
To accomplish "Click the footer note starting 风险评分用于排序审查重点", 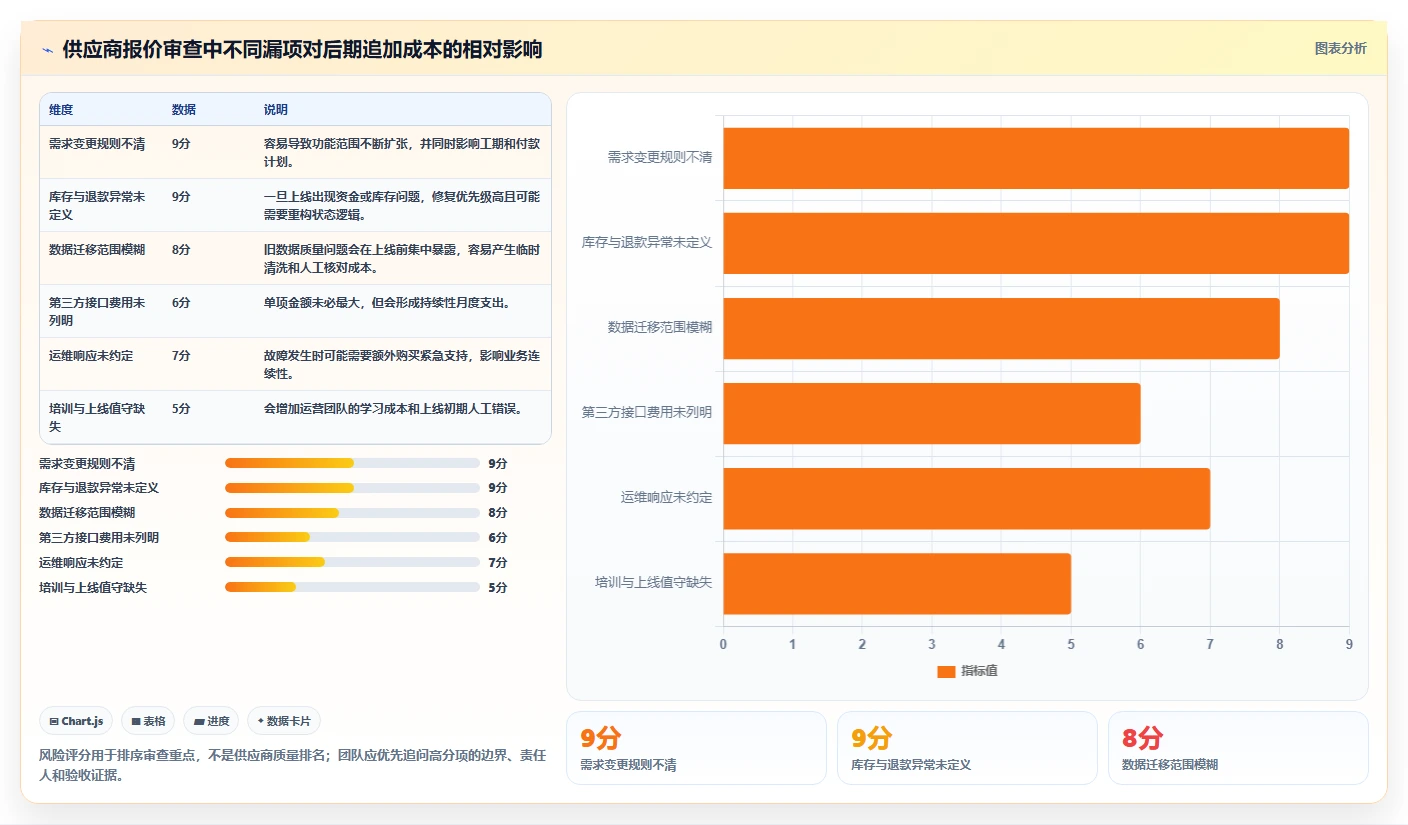I will pyautogui.click(x=292, y=765).
